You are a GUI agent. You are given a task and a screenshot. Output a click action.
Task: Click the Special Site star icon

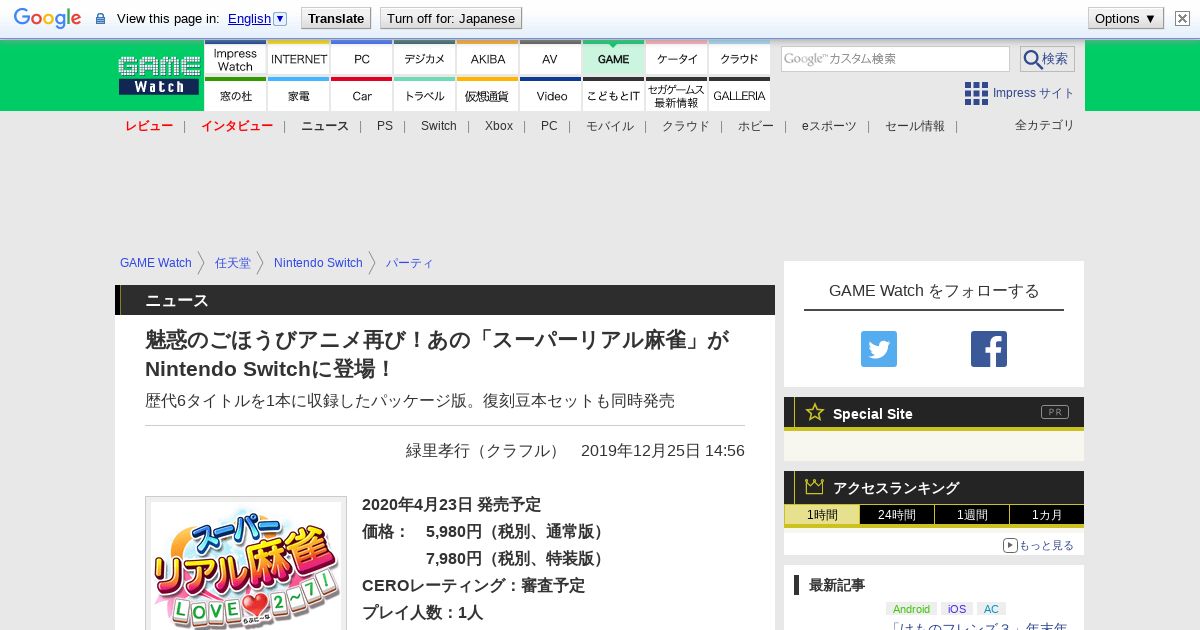815,412
